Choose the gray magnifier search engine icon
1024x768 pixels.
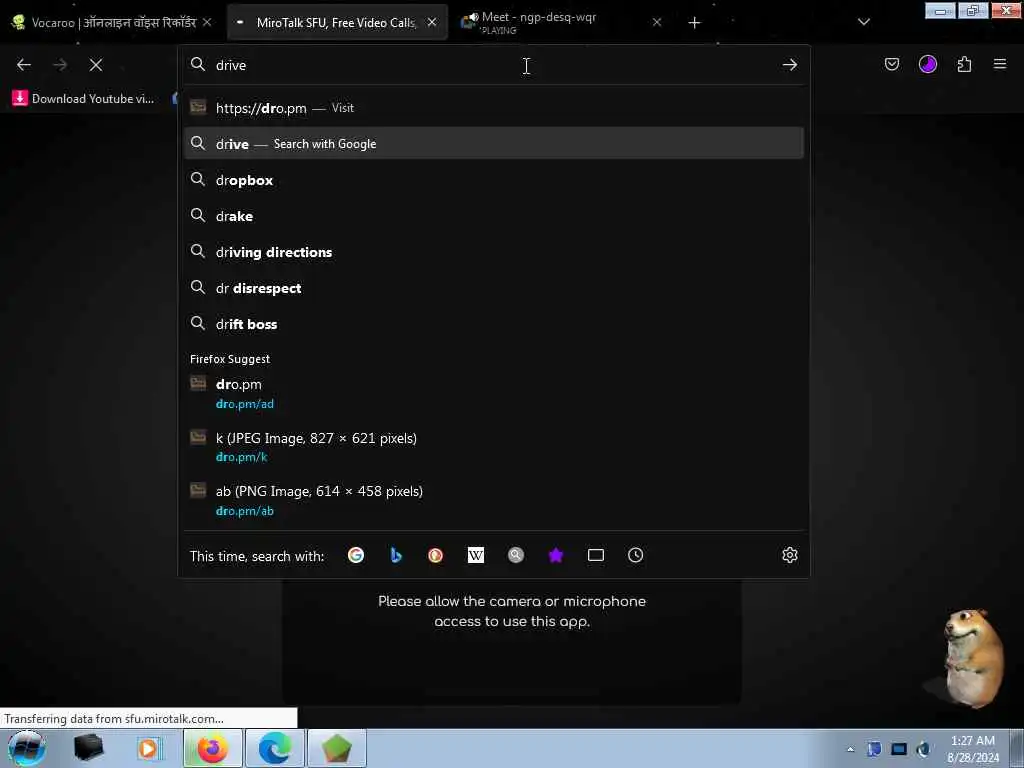click(x=516, y=555)
